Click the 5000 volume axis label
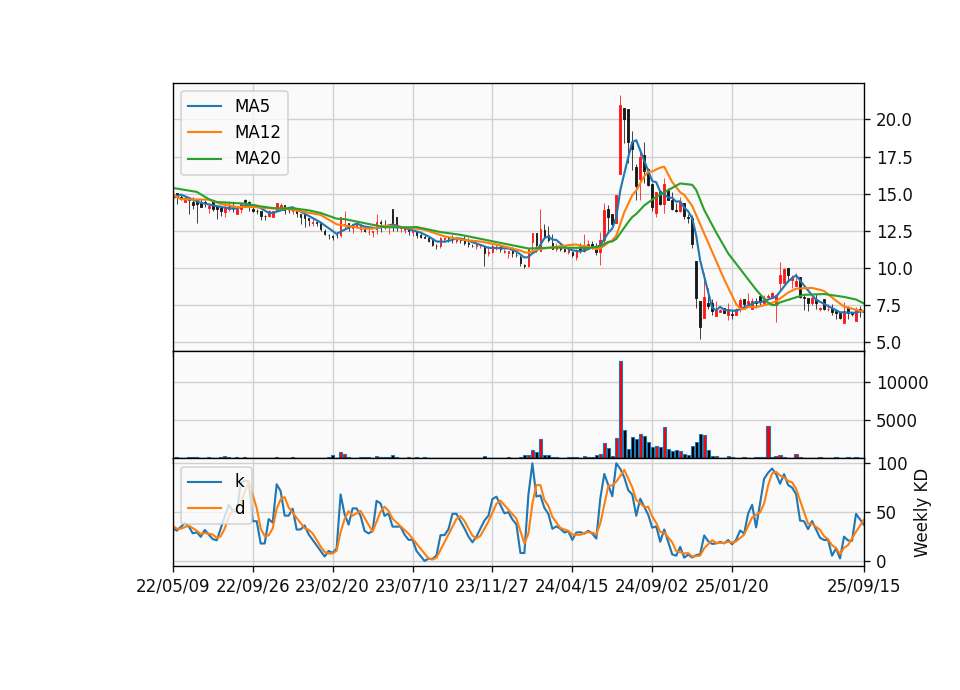The height and width of the screenshot is (690, 960). pos(897,421)
